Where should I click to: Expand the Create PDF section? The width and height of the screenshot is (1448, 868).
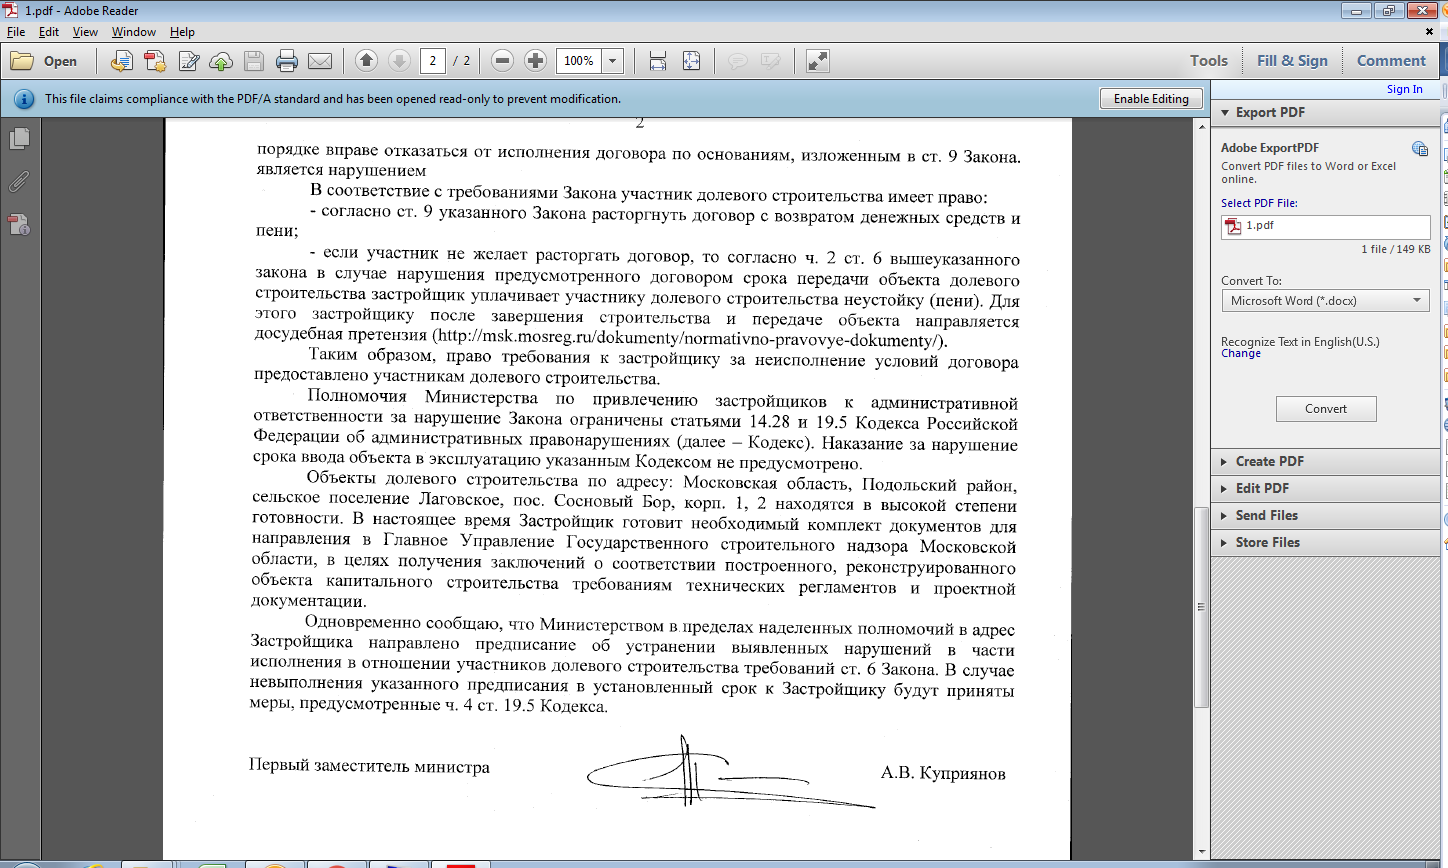[1269, 461]
